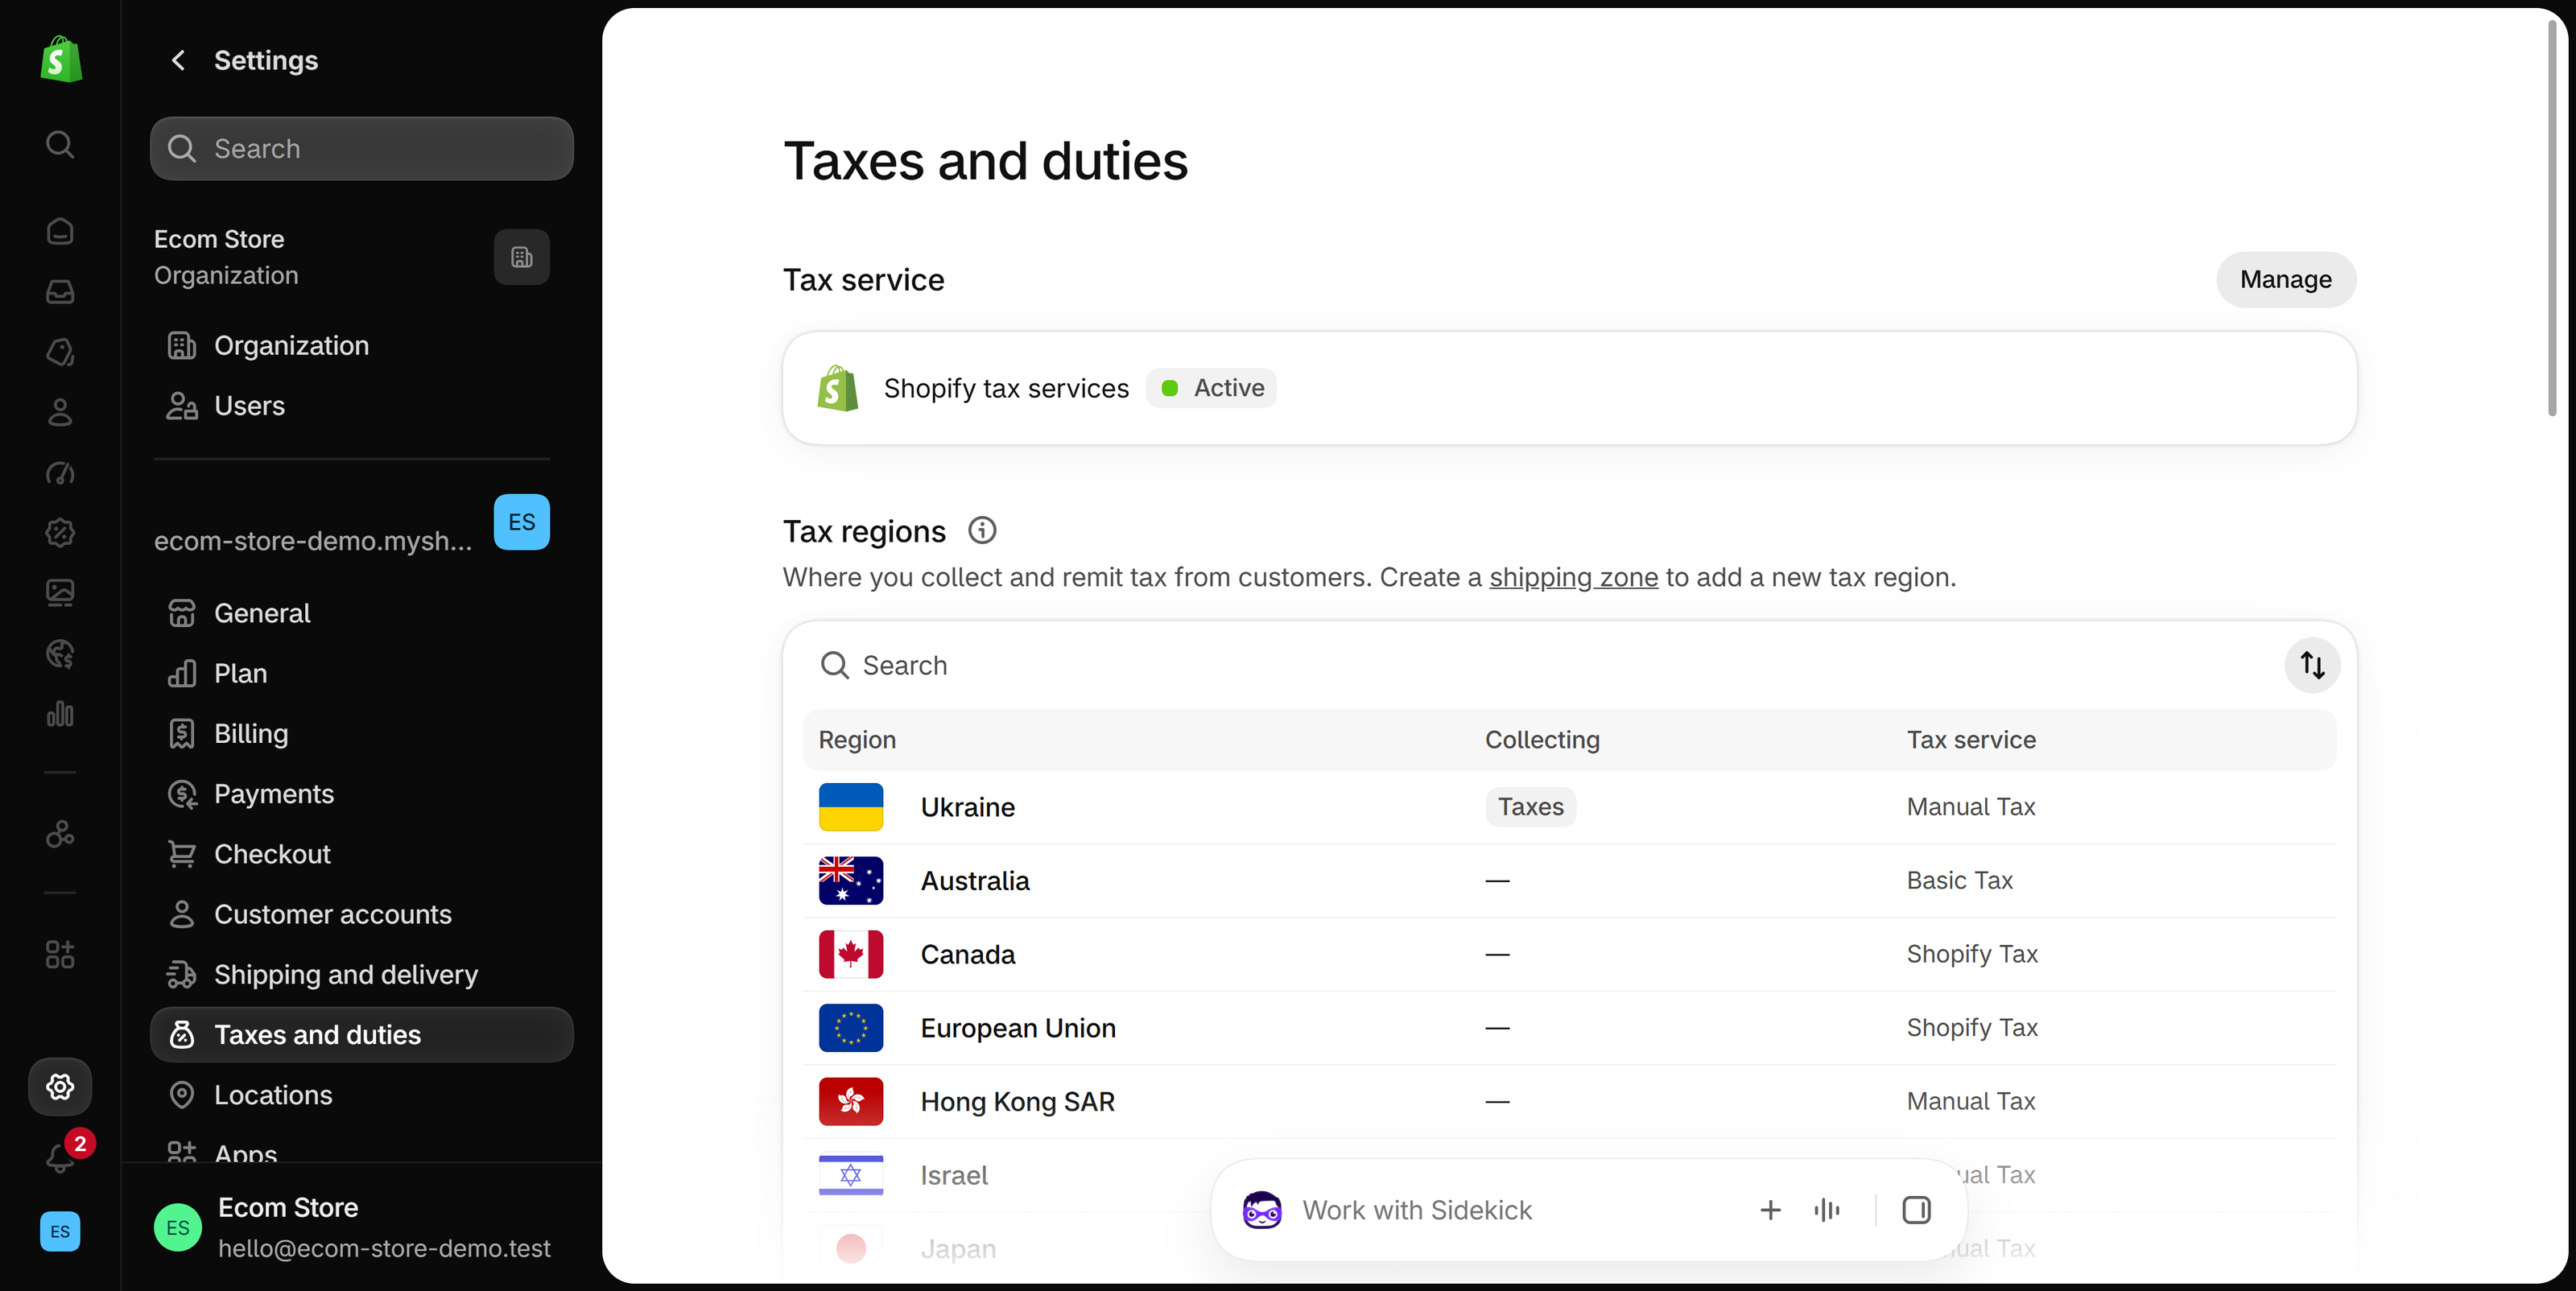2576x1291 pixels.
Task: Follow the shipping zone link
Action: point(1573,577)
